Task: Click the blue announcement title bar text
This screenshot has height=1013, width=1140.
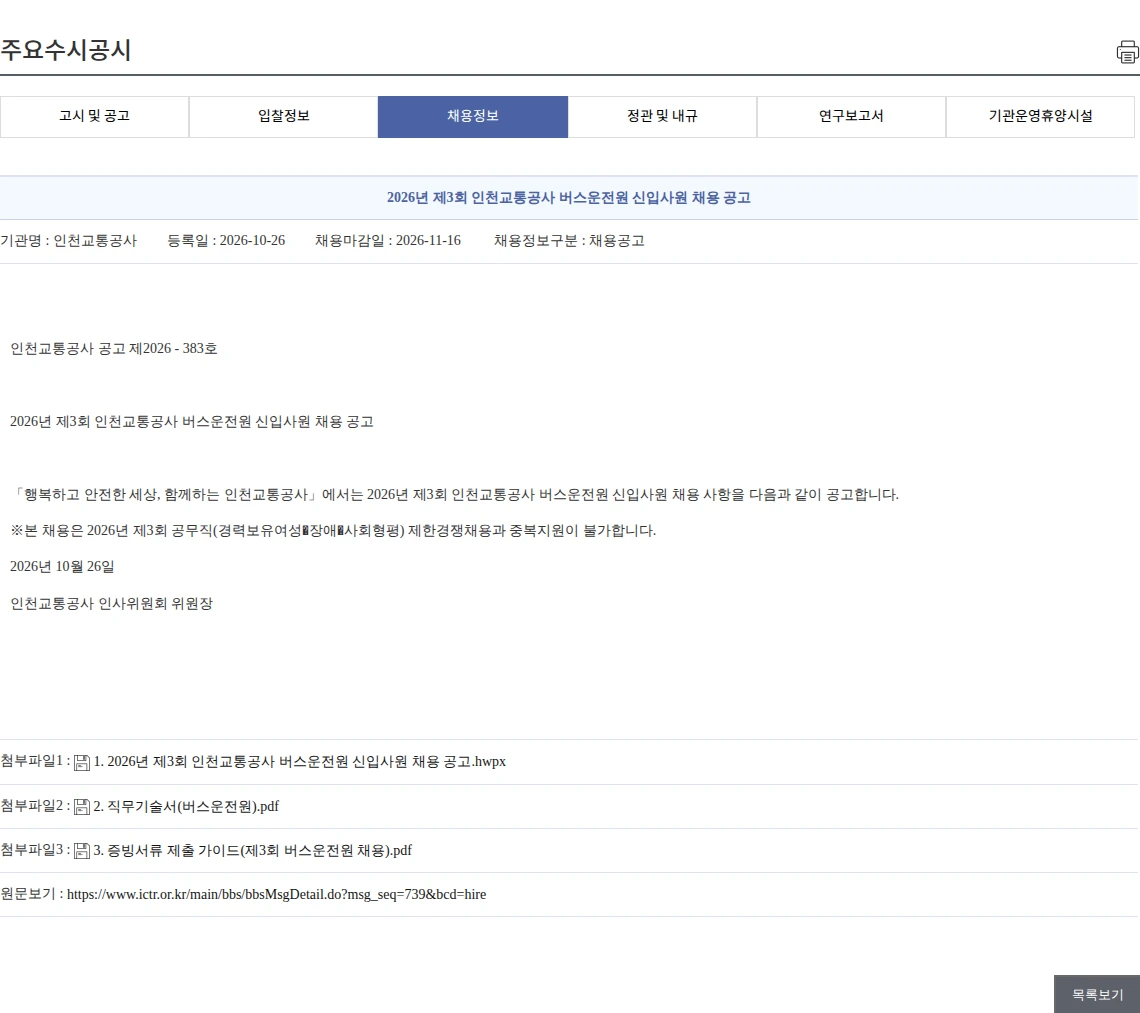Action: [569, 198]
